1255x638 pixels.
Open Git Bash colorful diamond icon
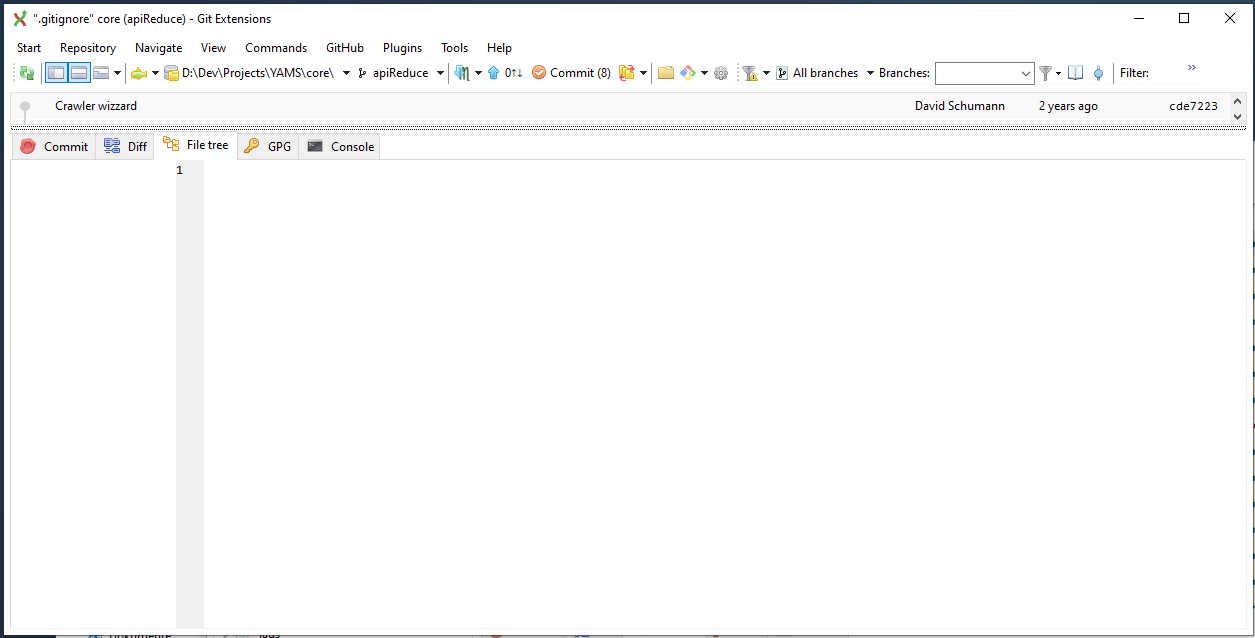click(688, 73)
